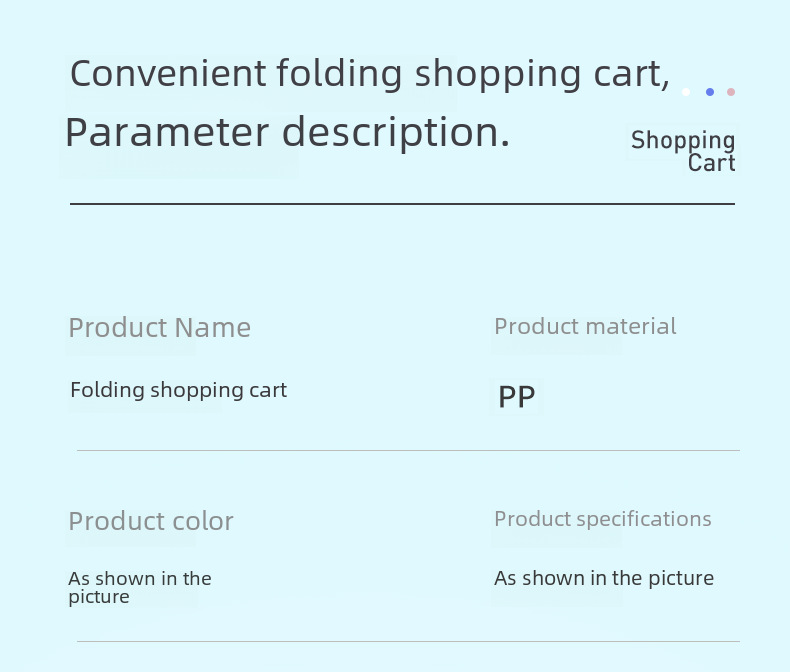Select the 'PP' material value

point(516,397)
